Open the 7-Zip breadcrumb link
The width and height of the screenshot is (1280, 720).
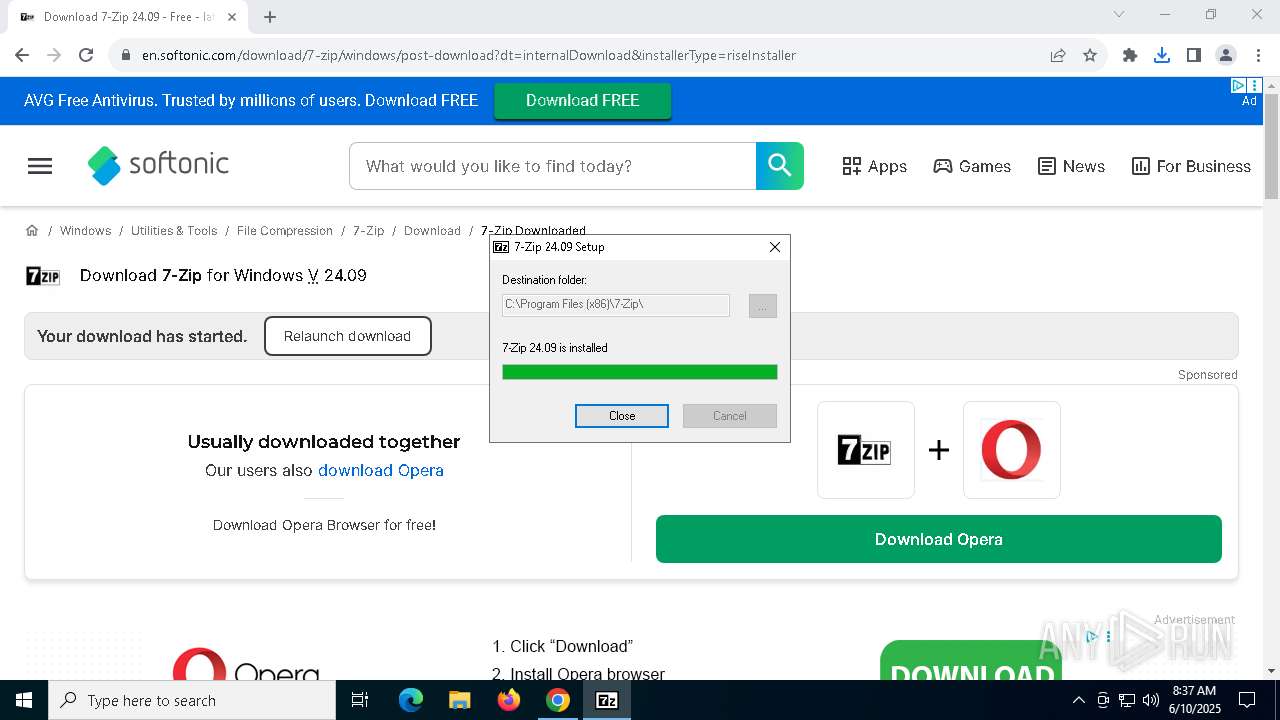(368, 230)
